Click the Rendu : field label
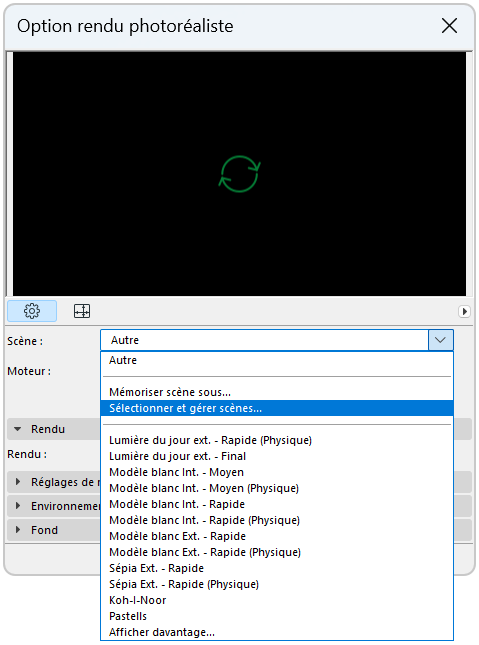The image size is (479, 645). [27, 455]
